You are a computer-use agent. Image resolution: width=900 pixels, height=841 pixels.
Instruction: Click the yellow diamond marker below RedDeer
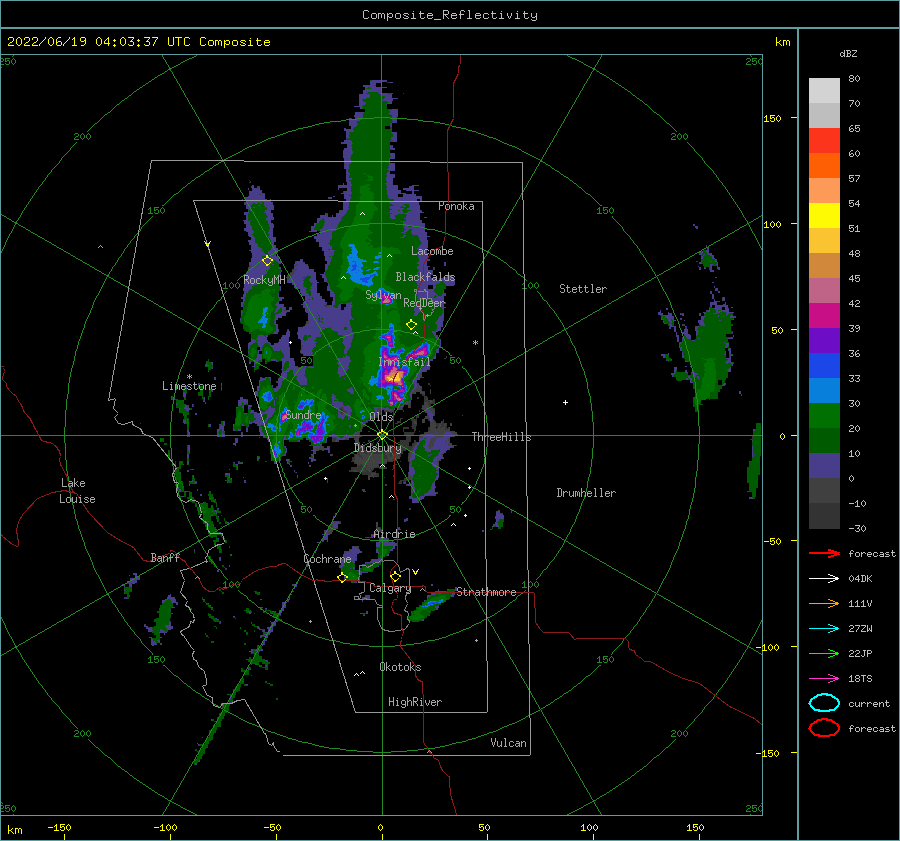pyautogui.click(x=411, y=325)
